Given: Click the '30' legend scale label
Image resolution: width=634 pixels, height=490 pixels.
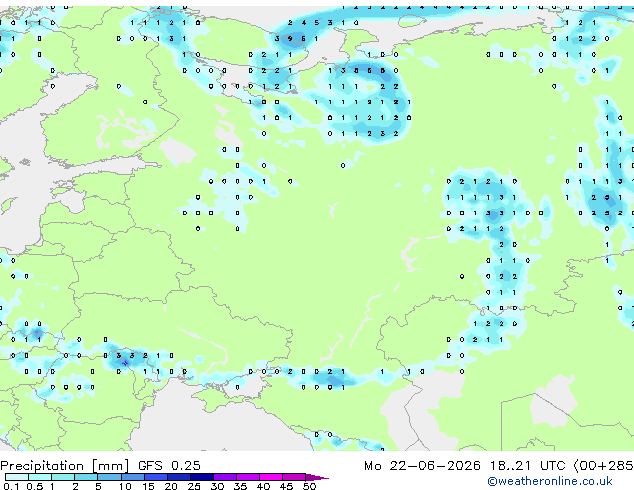Looking at the screenshot, I should coord(218,486).
